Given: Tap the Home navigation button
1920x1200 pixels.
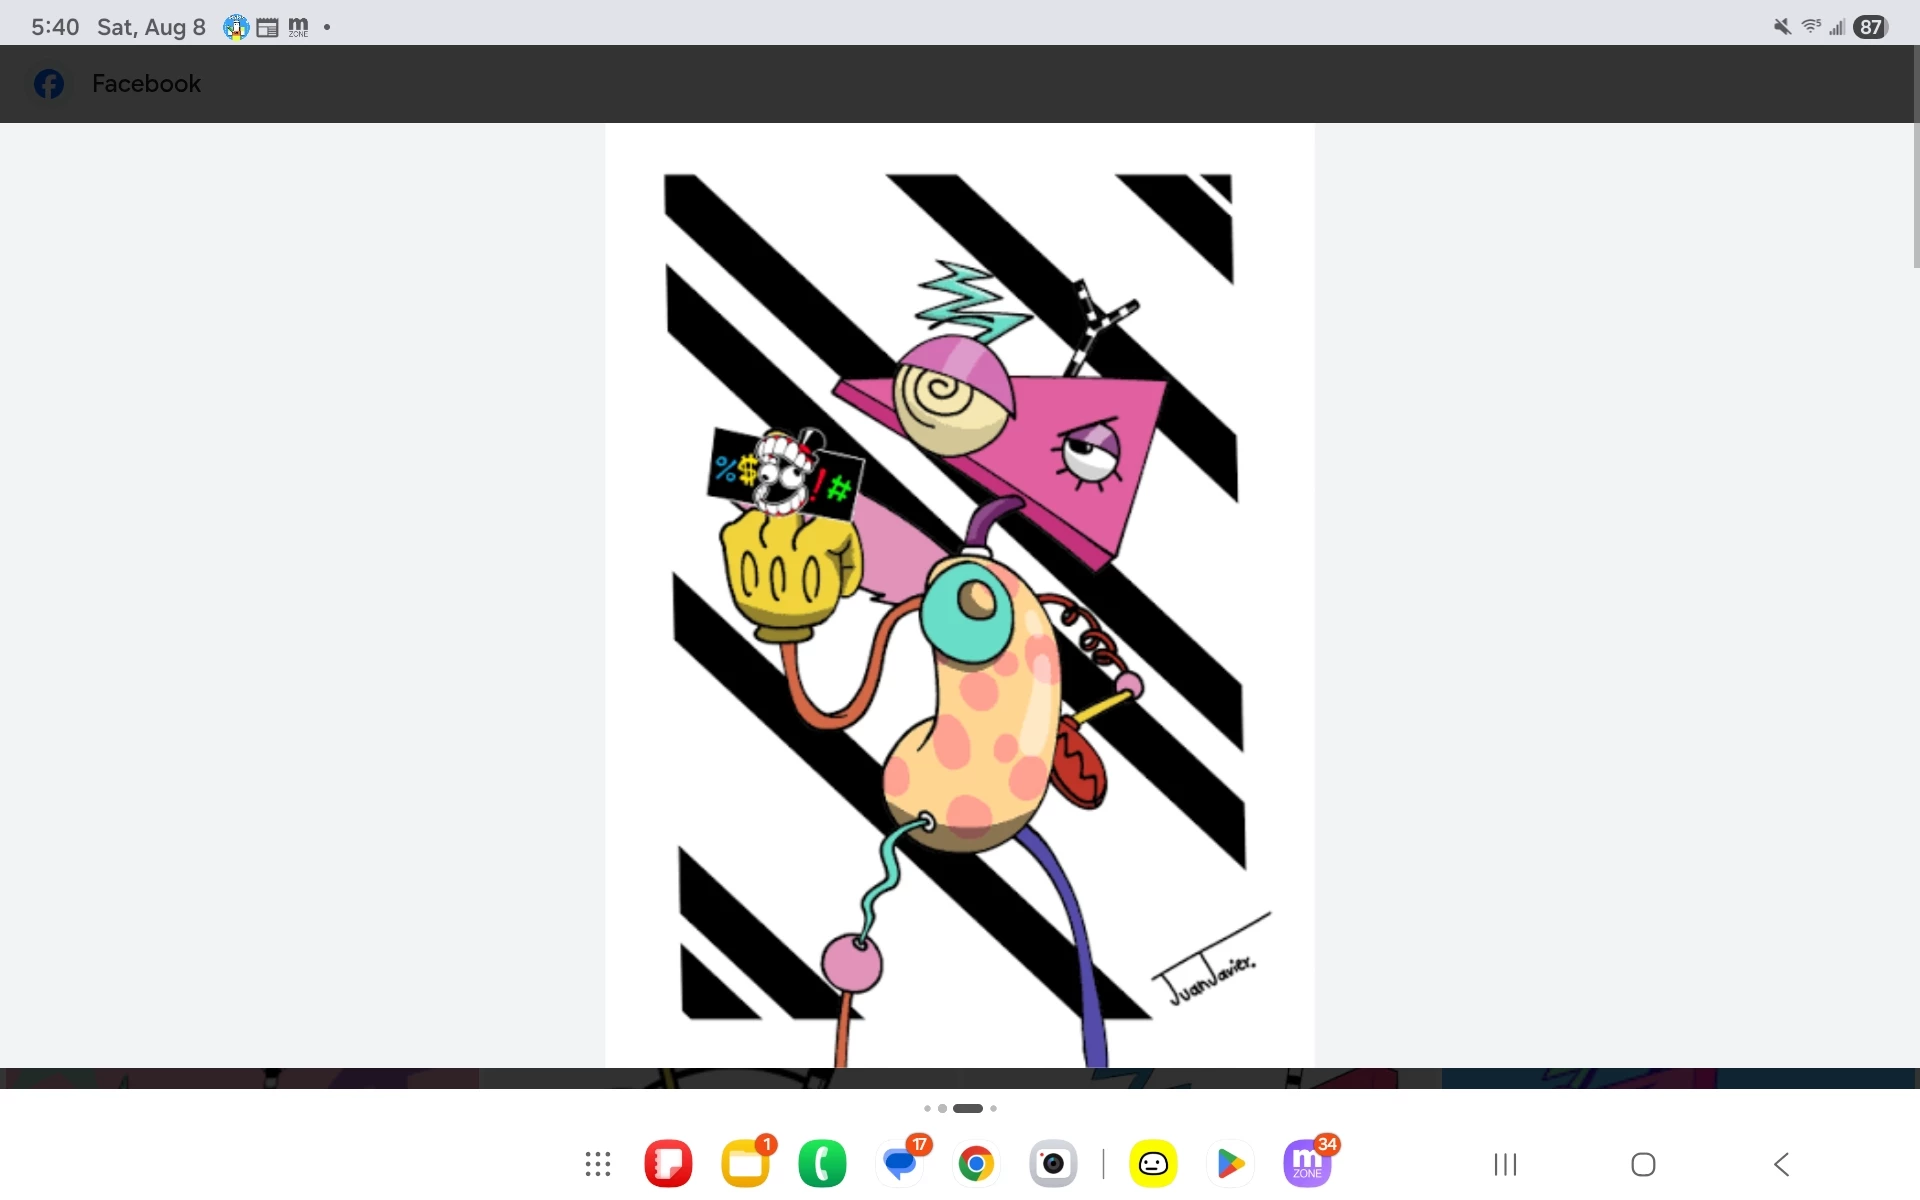Looking at the screenshot, I should pyautogui.click(x=1643, y=1164).
